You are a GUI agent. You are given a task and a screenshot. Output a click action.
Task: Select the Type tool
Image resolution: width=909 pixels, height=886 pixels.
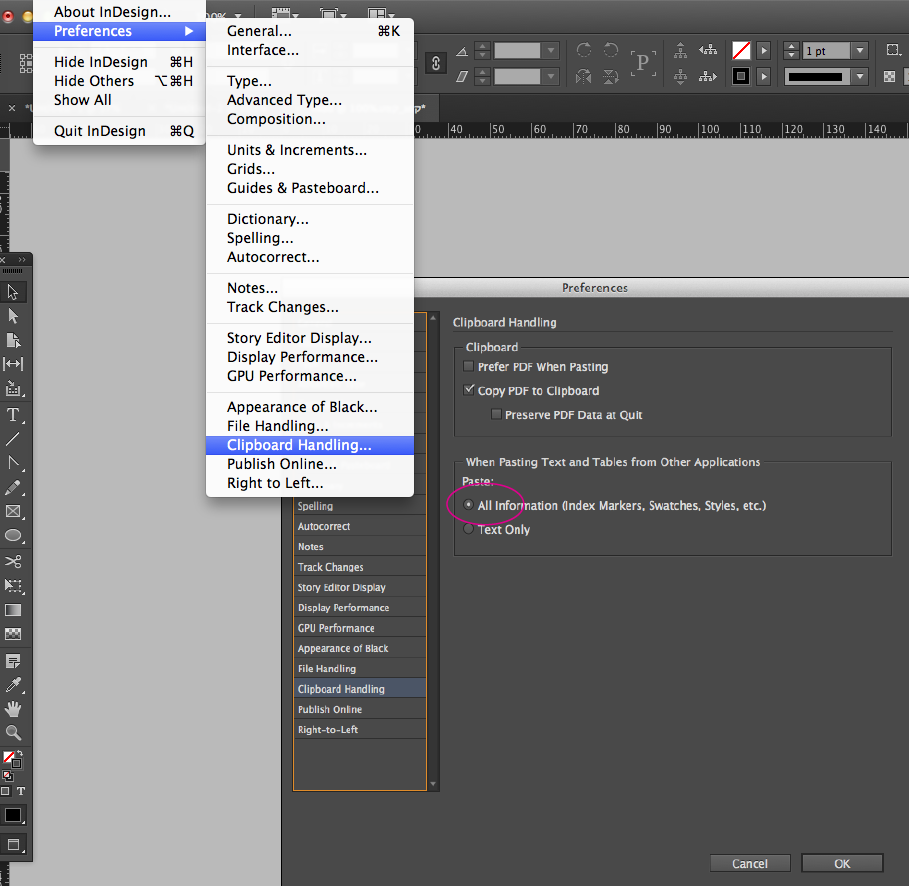(13, 415)
